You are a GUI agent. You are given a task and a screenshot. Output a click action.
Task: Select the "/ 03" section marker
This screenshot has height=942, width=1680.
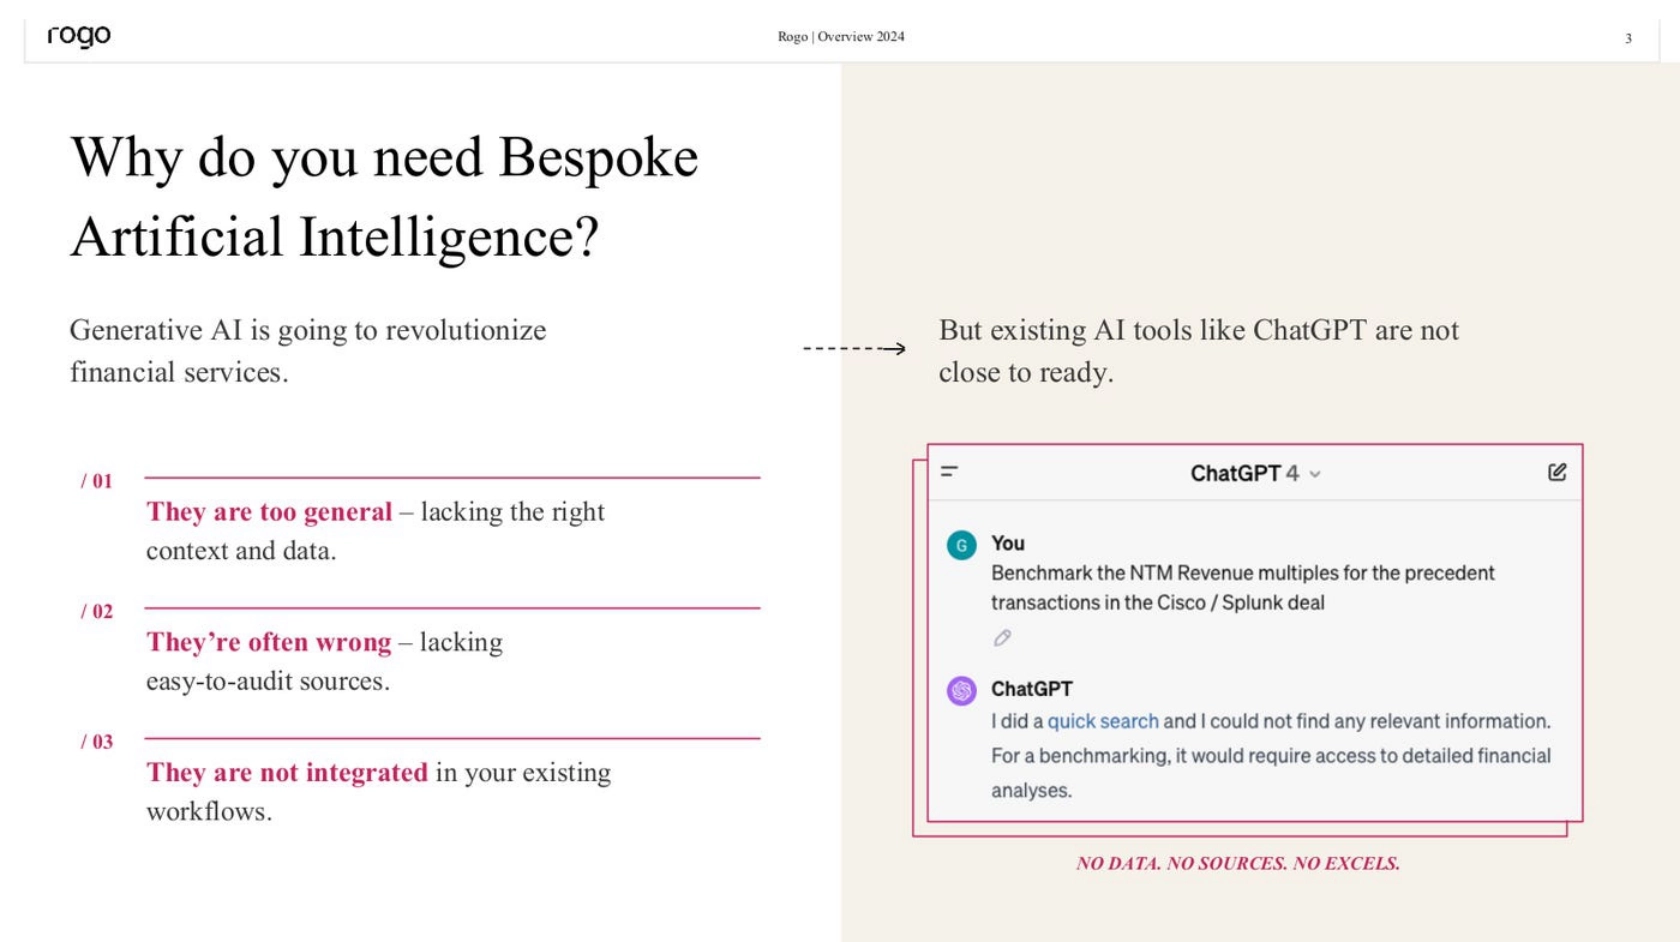point(97,741)
